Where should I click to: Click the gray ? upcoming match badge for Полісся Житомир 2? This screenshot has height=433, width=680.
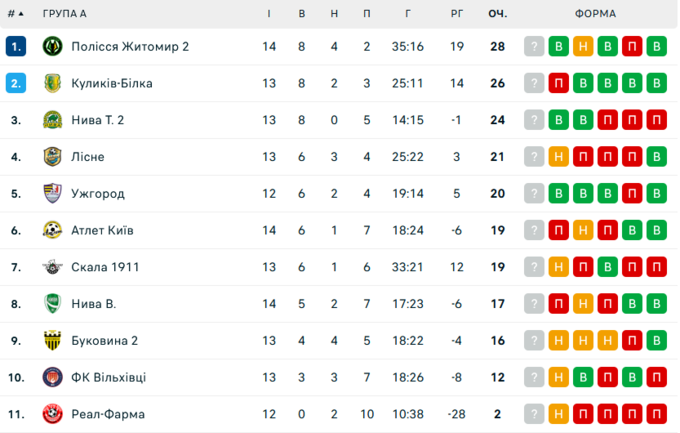click(x=535, y=47)
